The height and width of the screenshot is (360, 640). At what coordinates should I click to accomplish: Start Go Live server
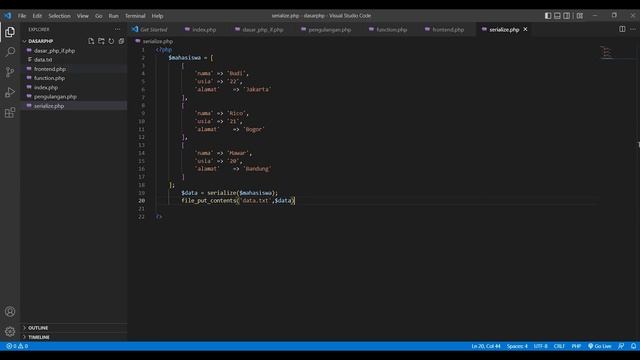click(x=600, y=346)
